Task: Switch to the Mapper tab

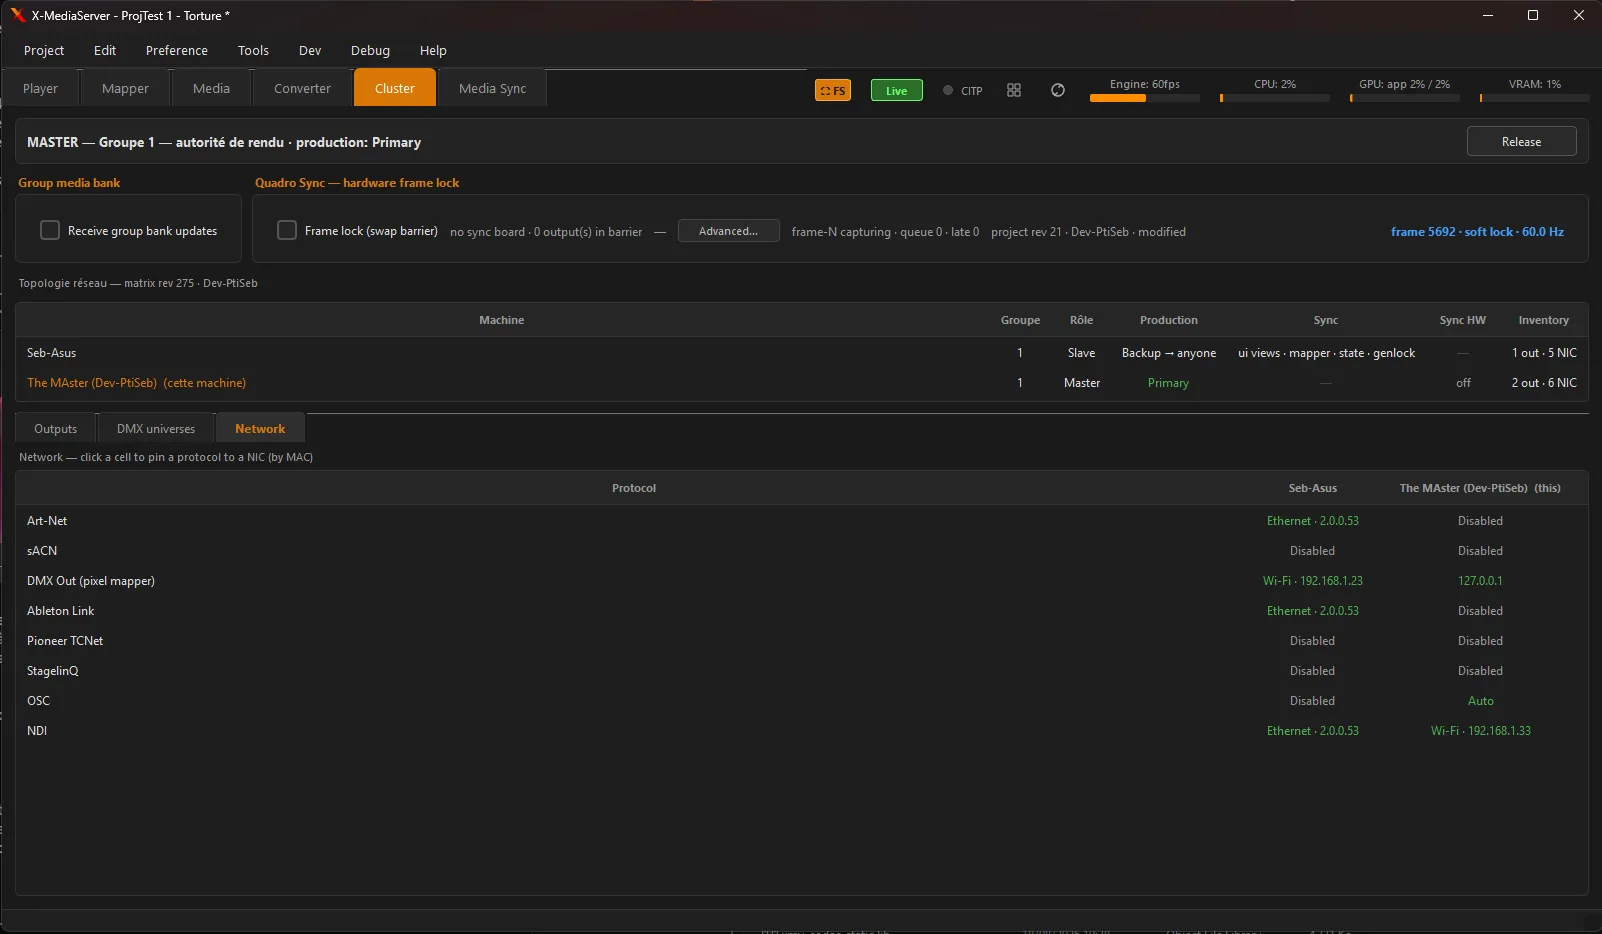Action: [x=125, y=88]
